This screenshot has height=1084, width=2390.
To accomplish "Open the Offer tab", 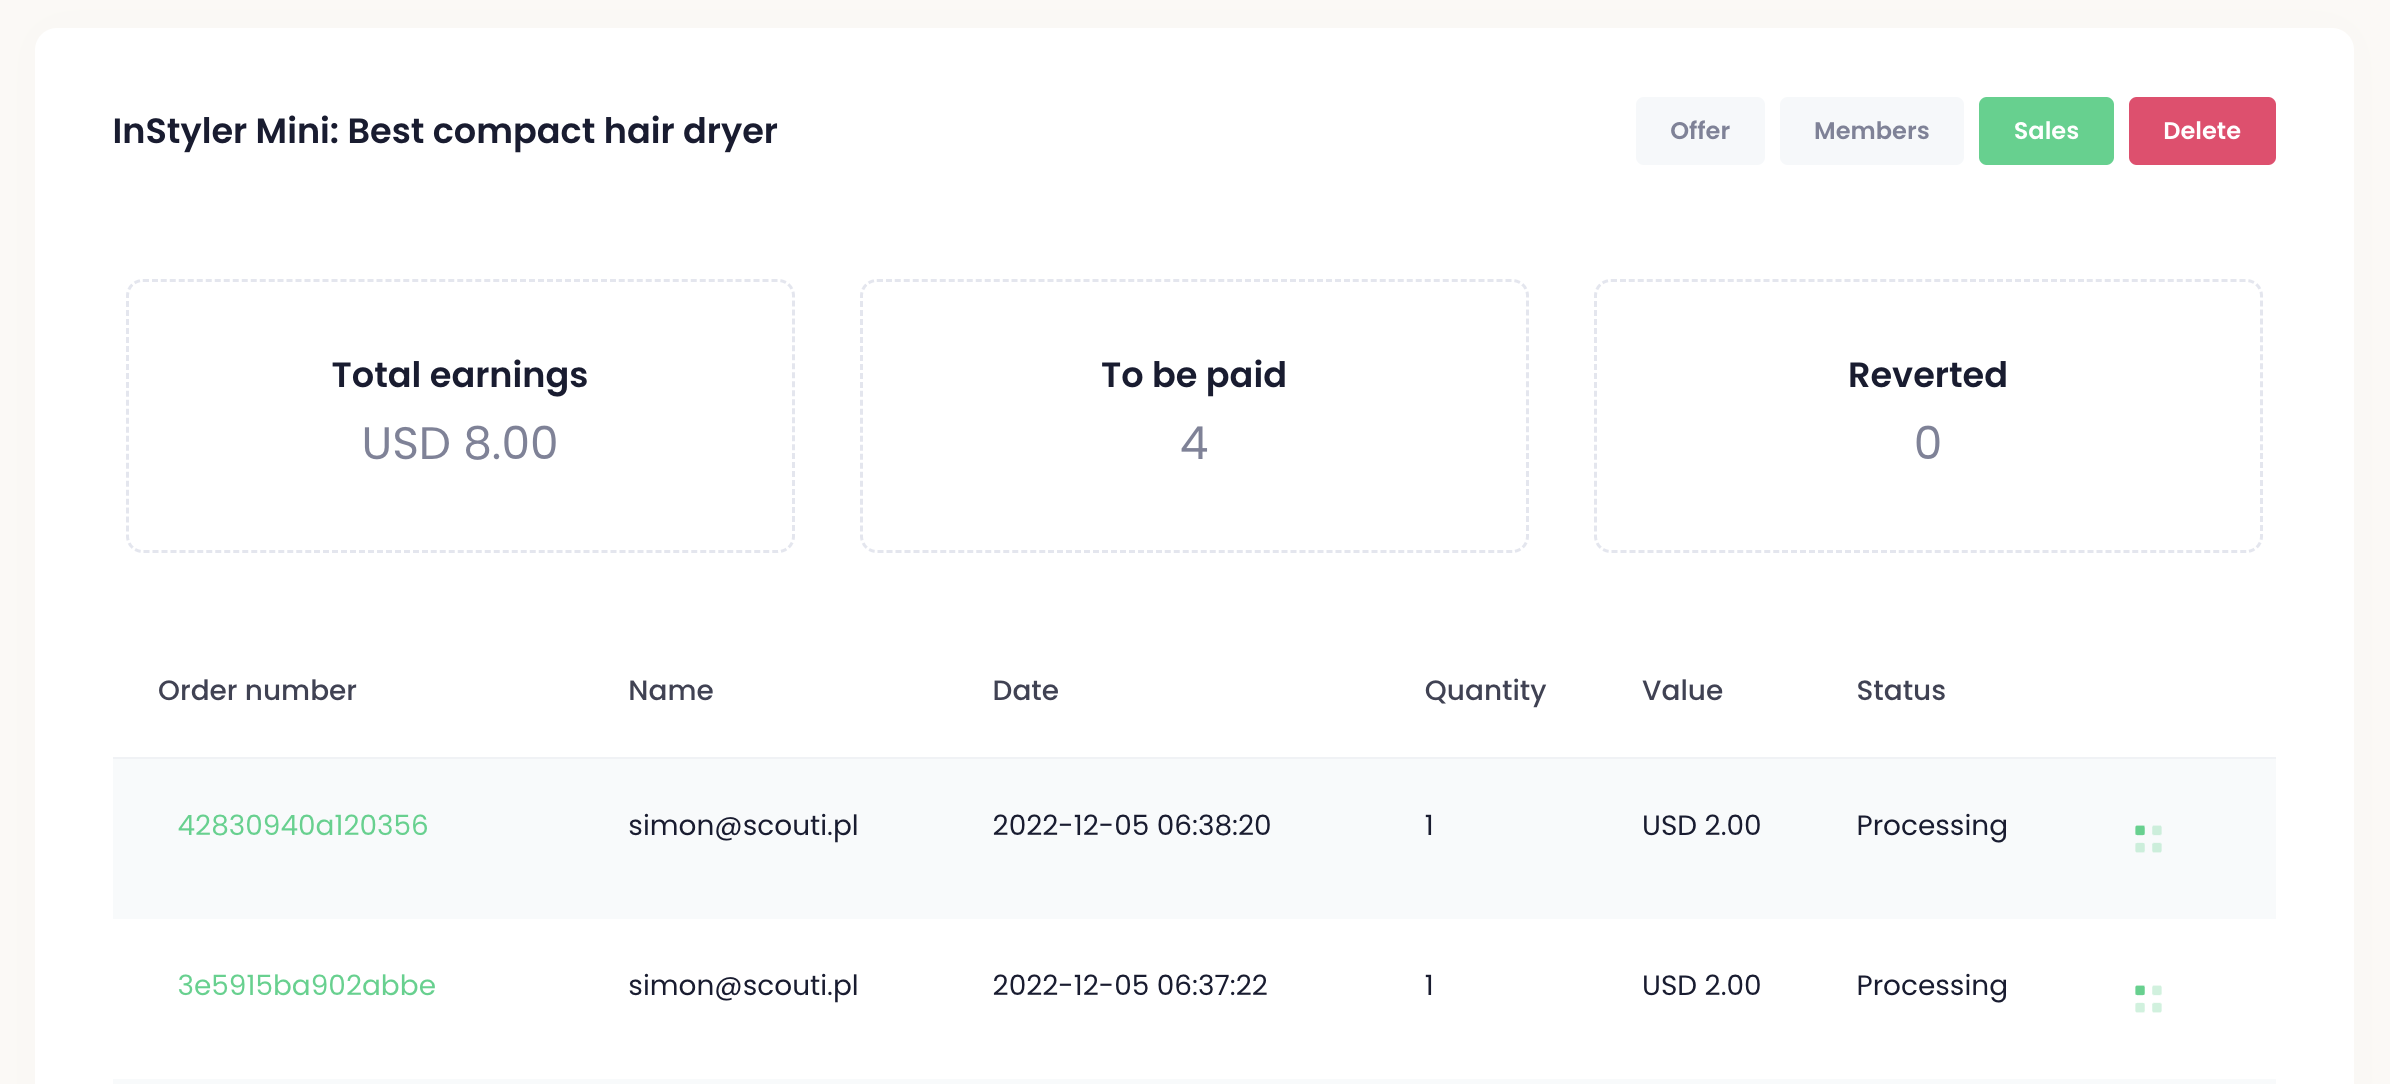I will pyautogui.click(x=1699, y=131).
